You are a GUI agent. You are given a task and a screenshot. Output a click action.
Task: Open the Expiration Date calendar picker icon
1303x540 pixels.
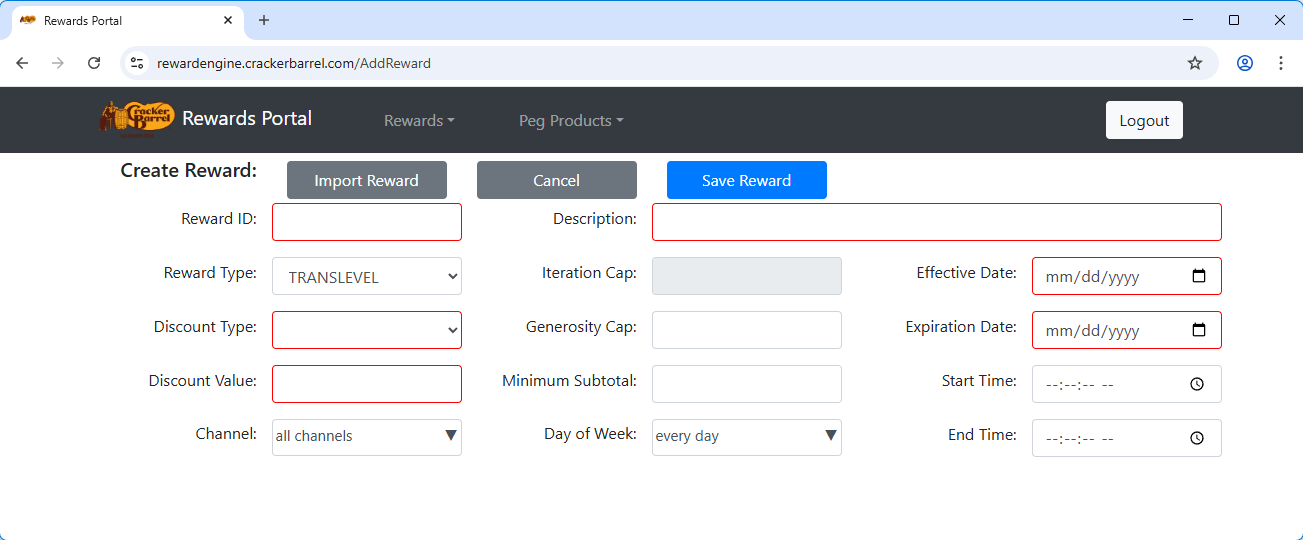pos(1199,331)
